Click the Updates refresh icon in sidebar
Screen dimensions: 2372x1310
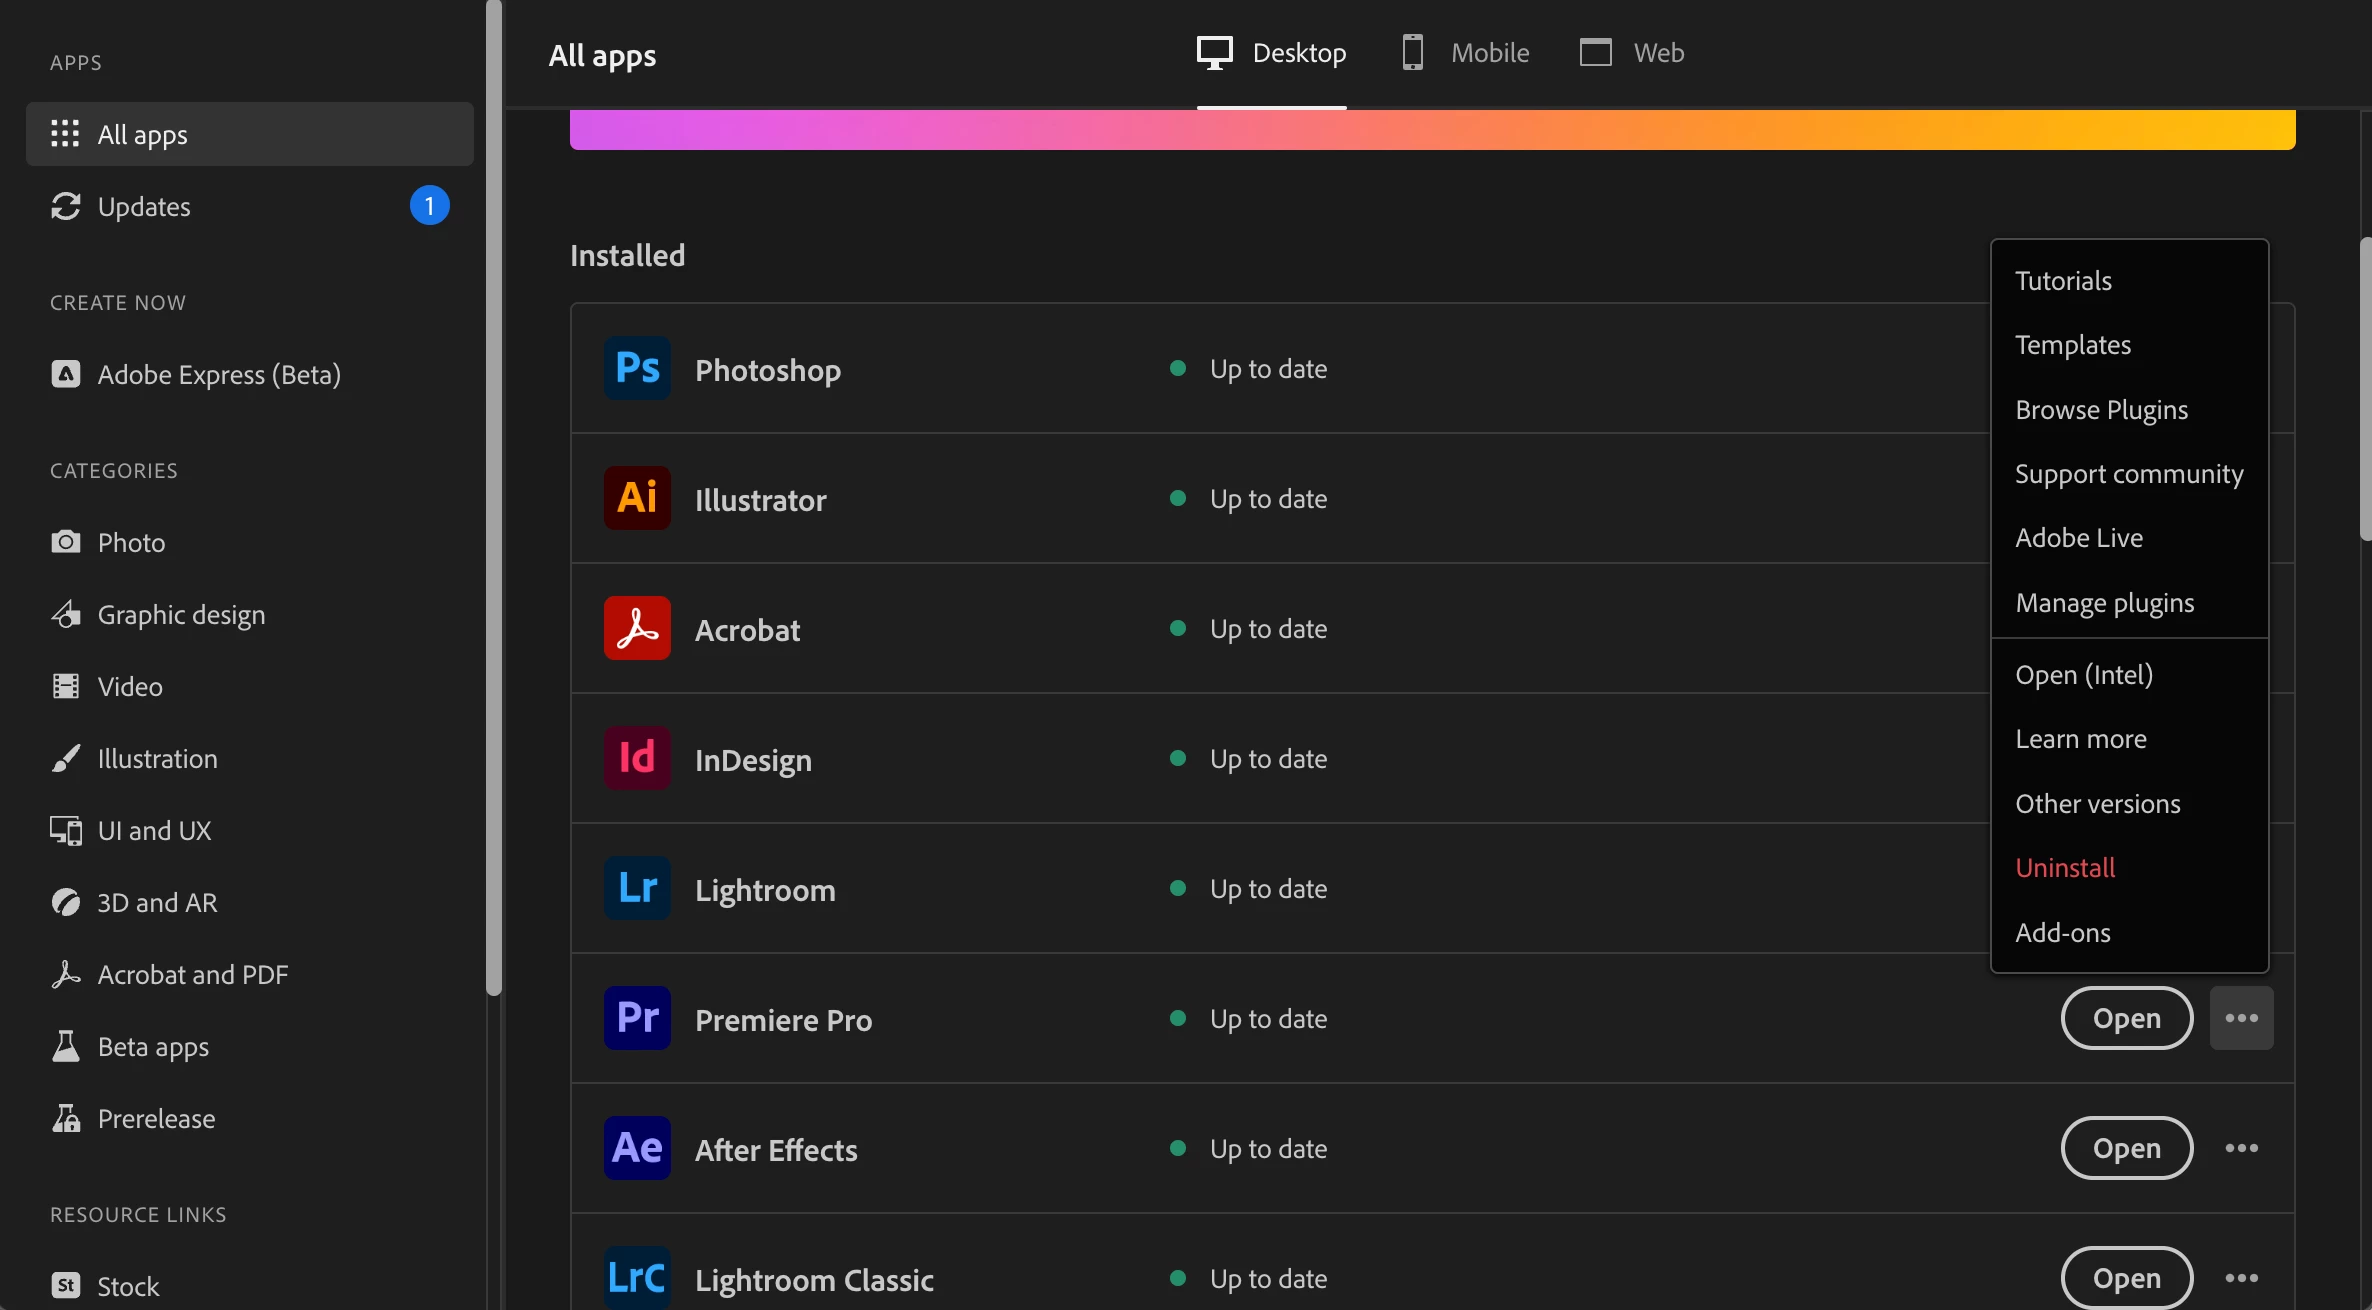coord(66,206)
